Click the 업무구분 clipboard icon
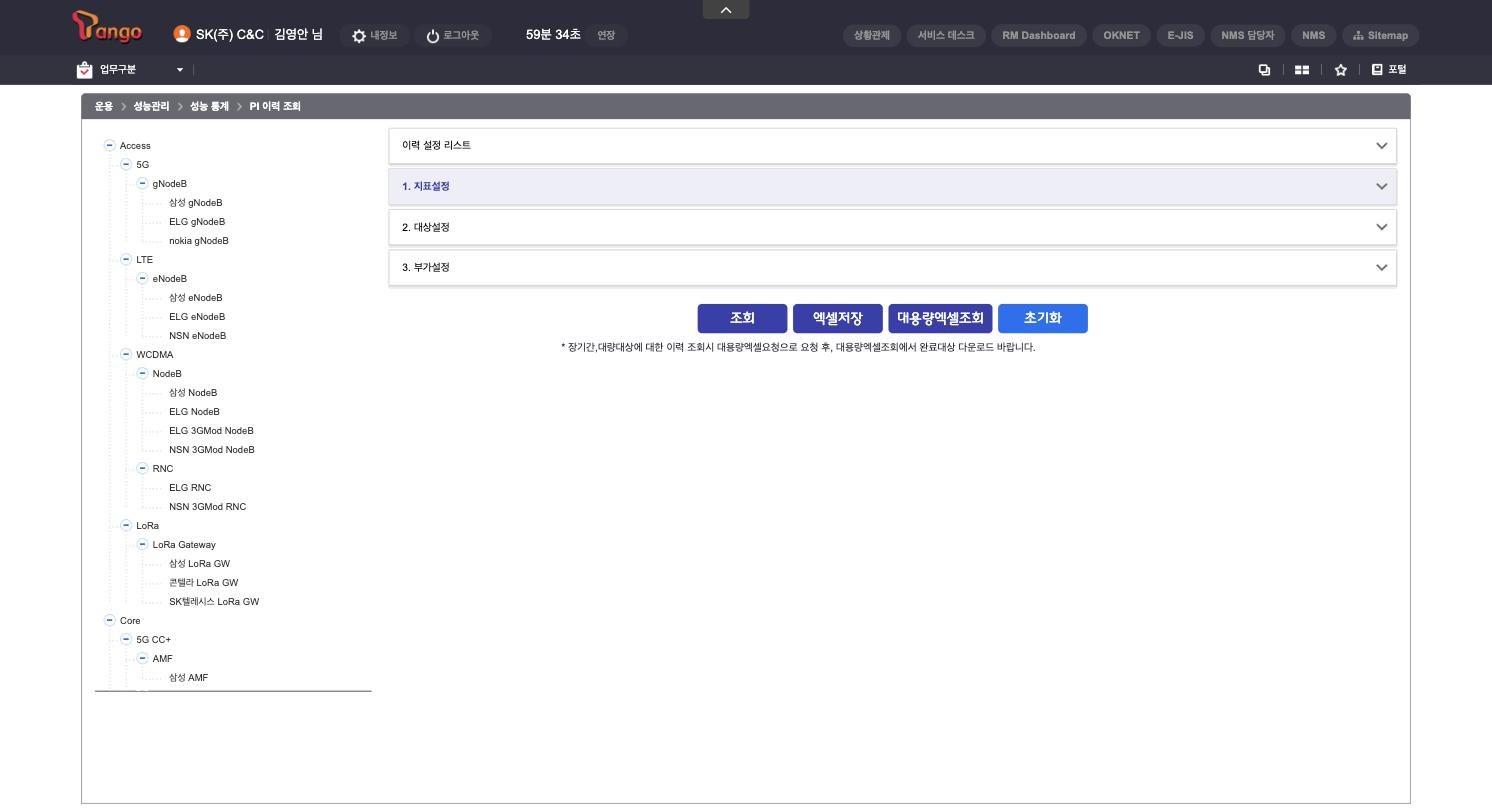The width and height of the screenshot is (1492, 812). point(84,69)
